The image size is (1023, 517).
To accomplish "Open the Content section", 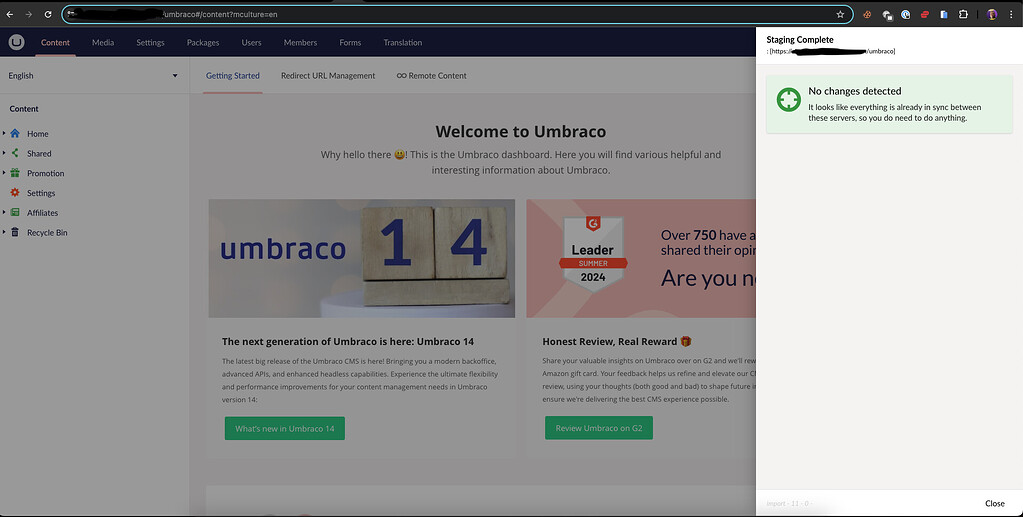I will pos(55,42).
